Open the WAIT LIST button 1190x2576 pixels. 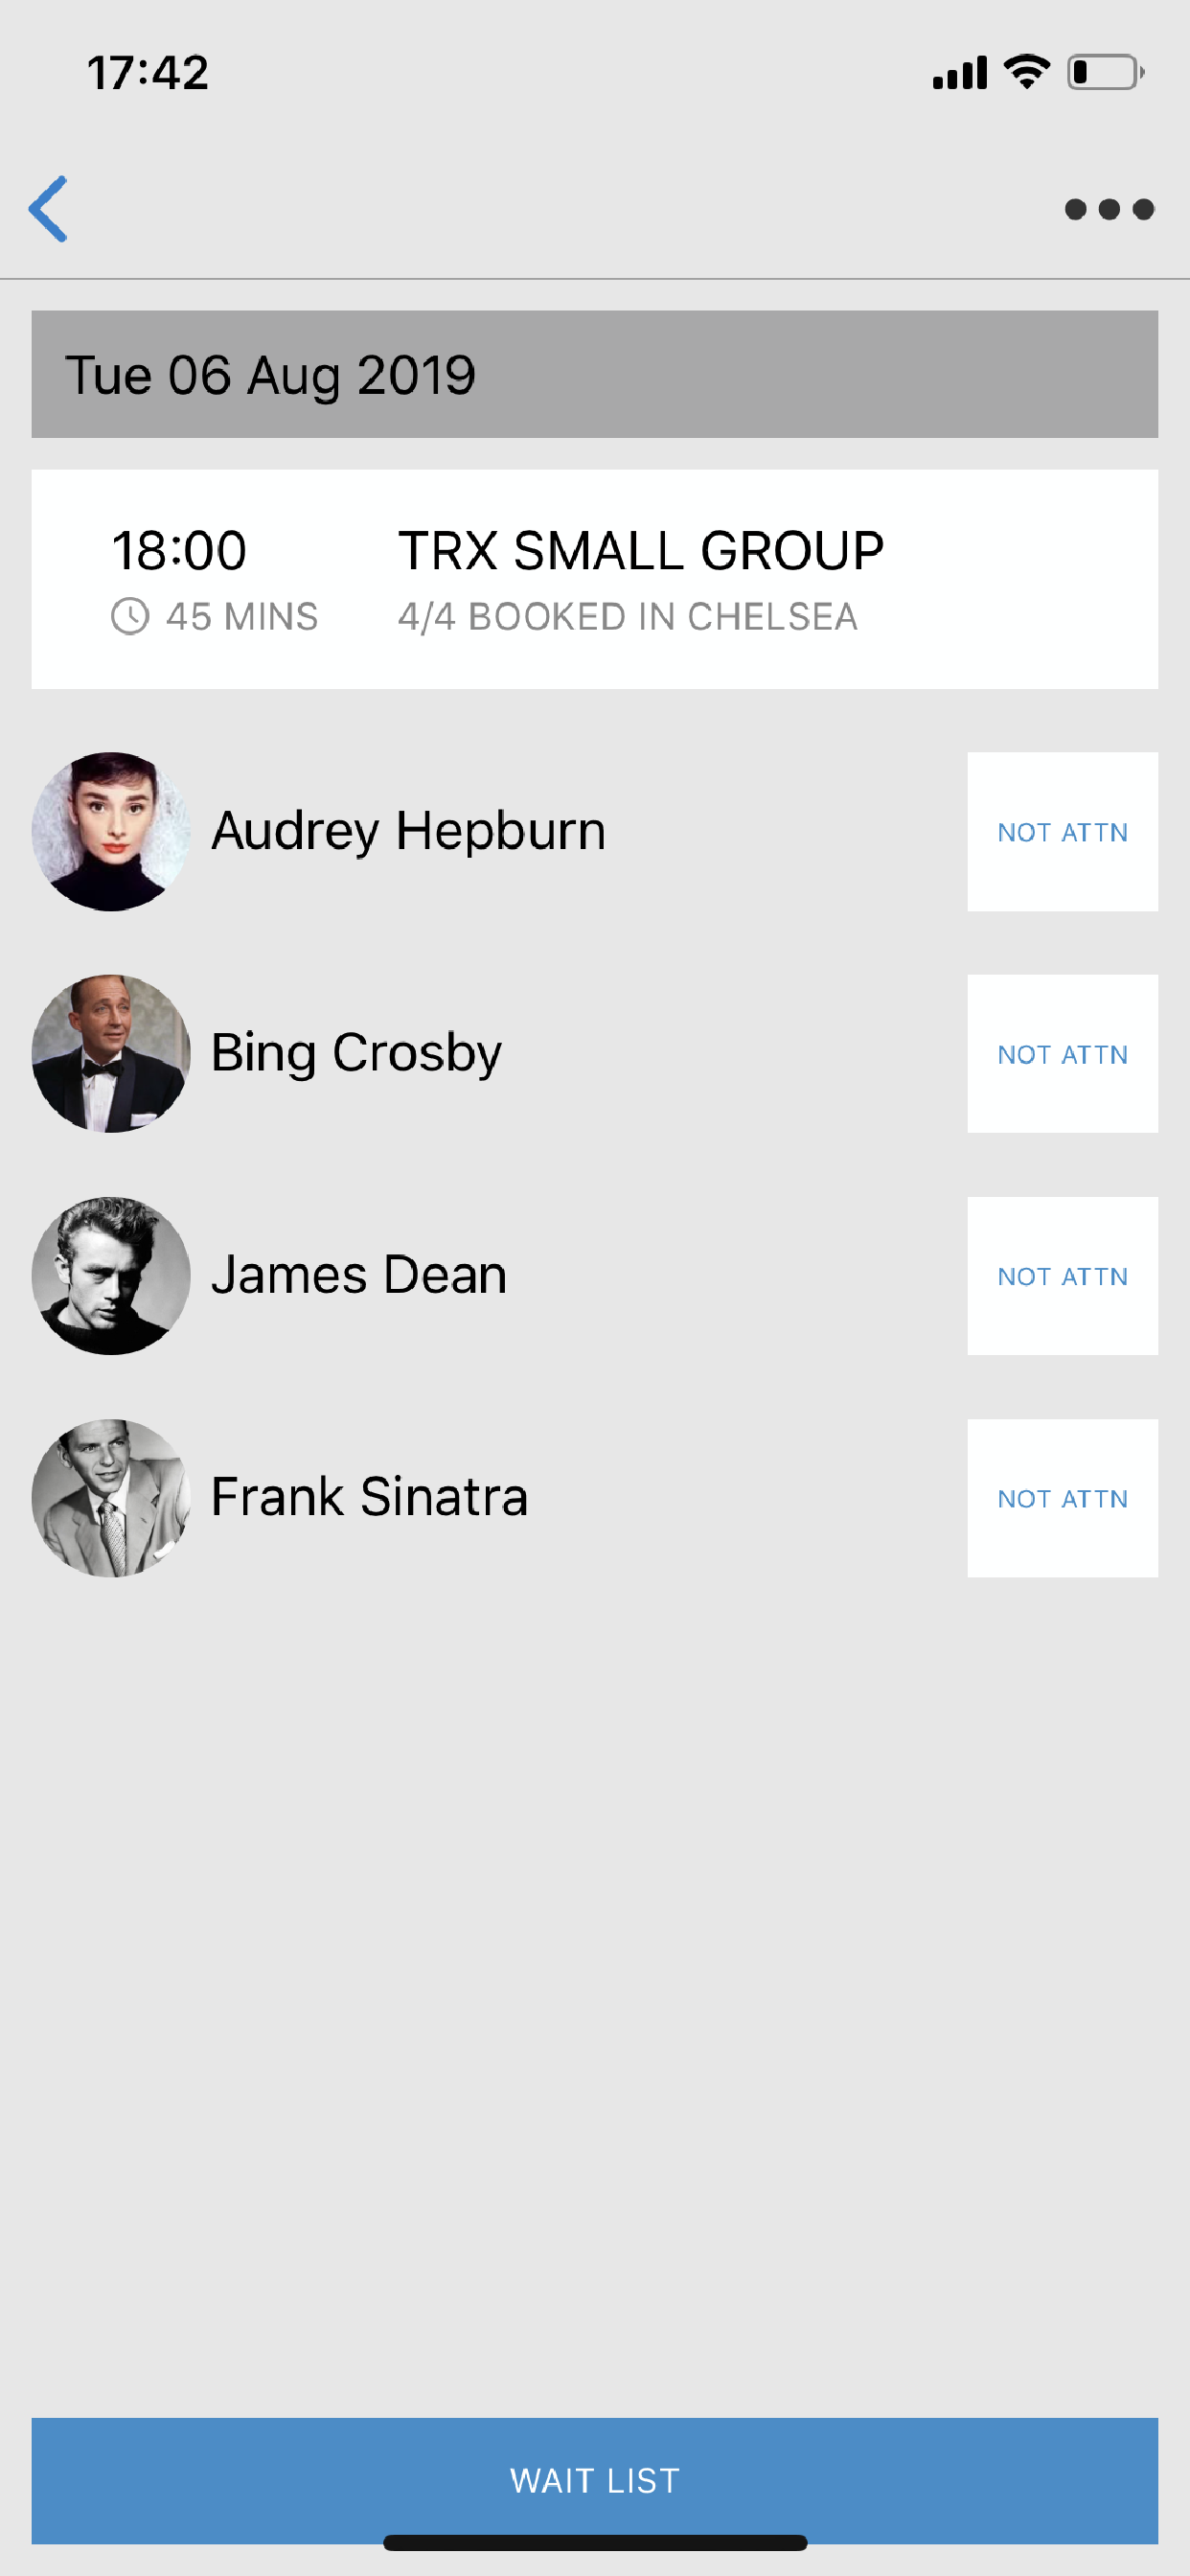tap(595, 2480)
